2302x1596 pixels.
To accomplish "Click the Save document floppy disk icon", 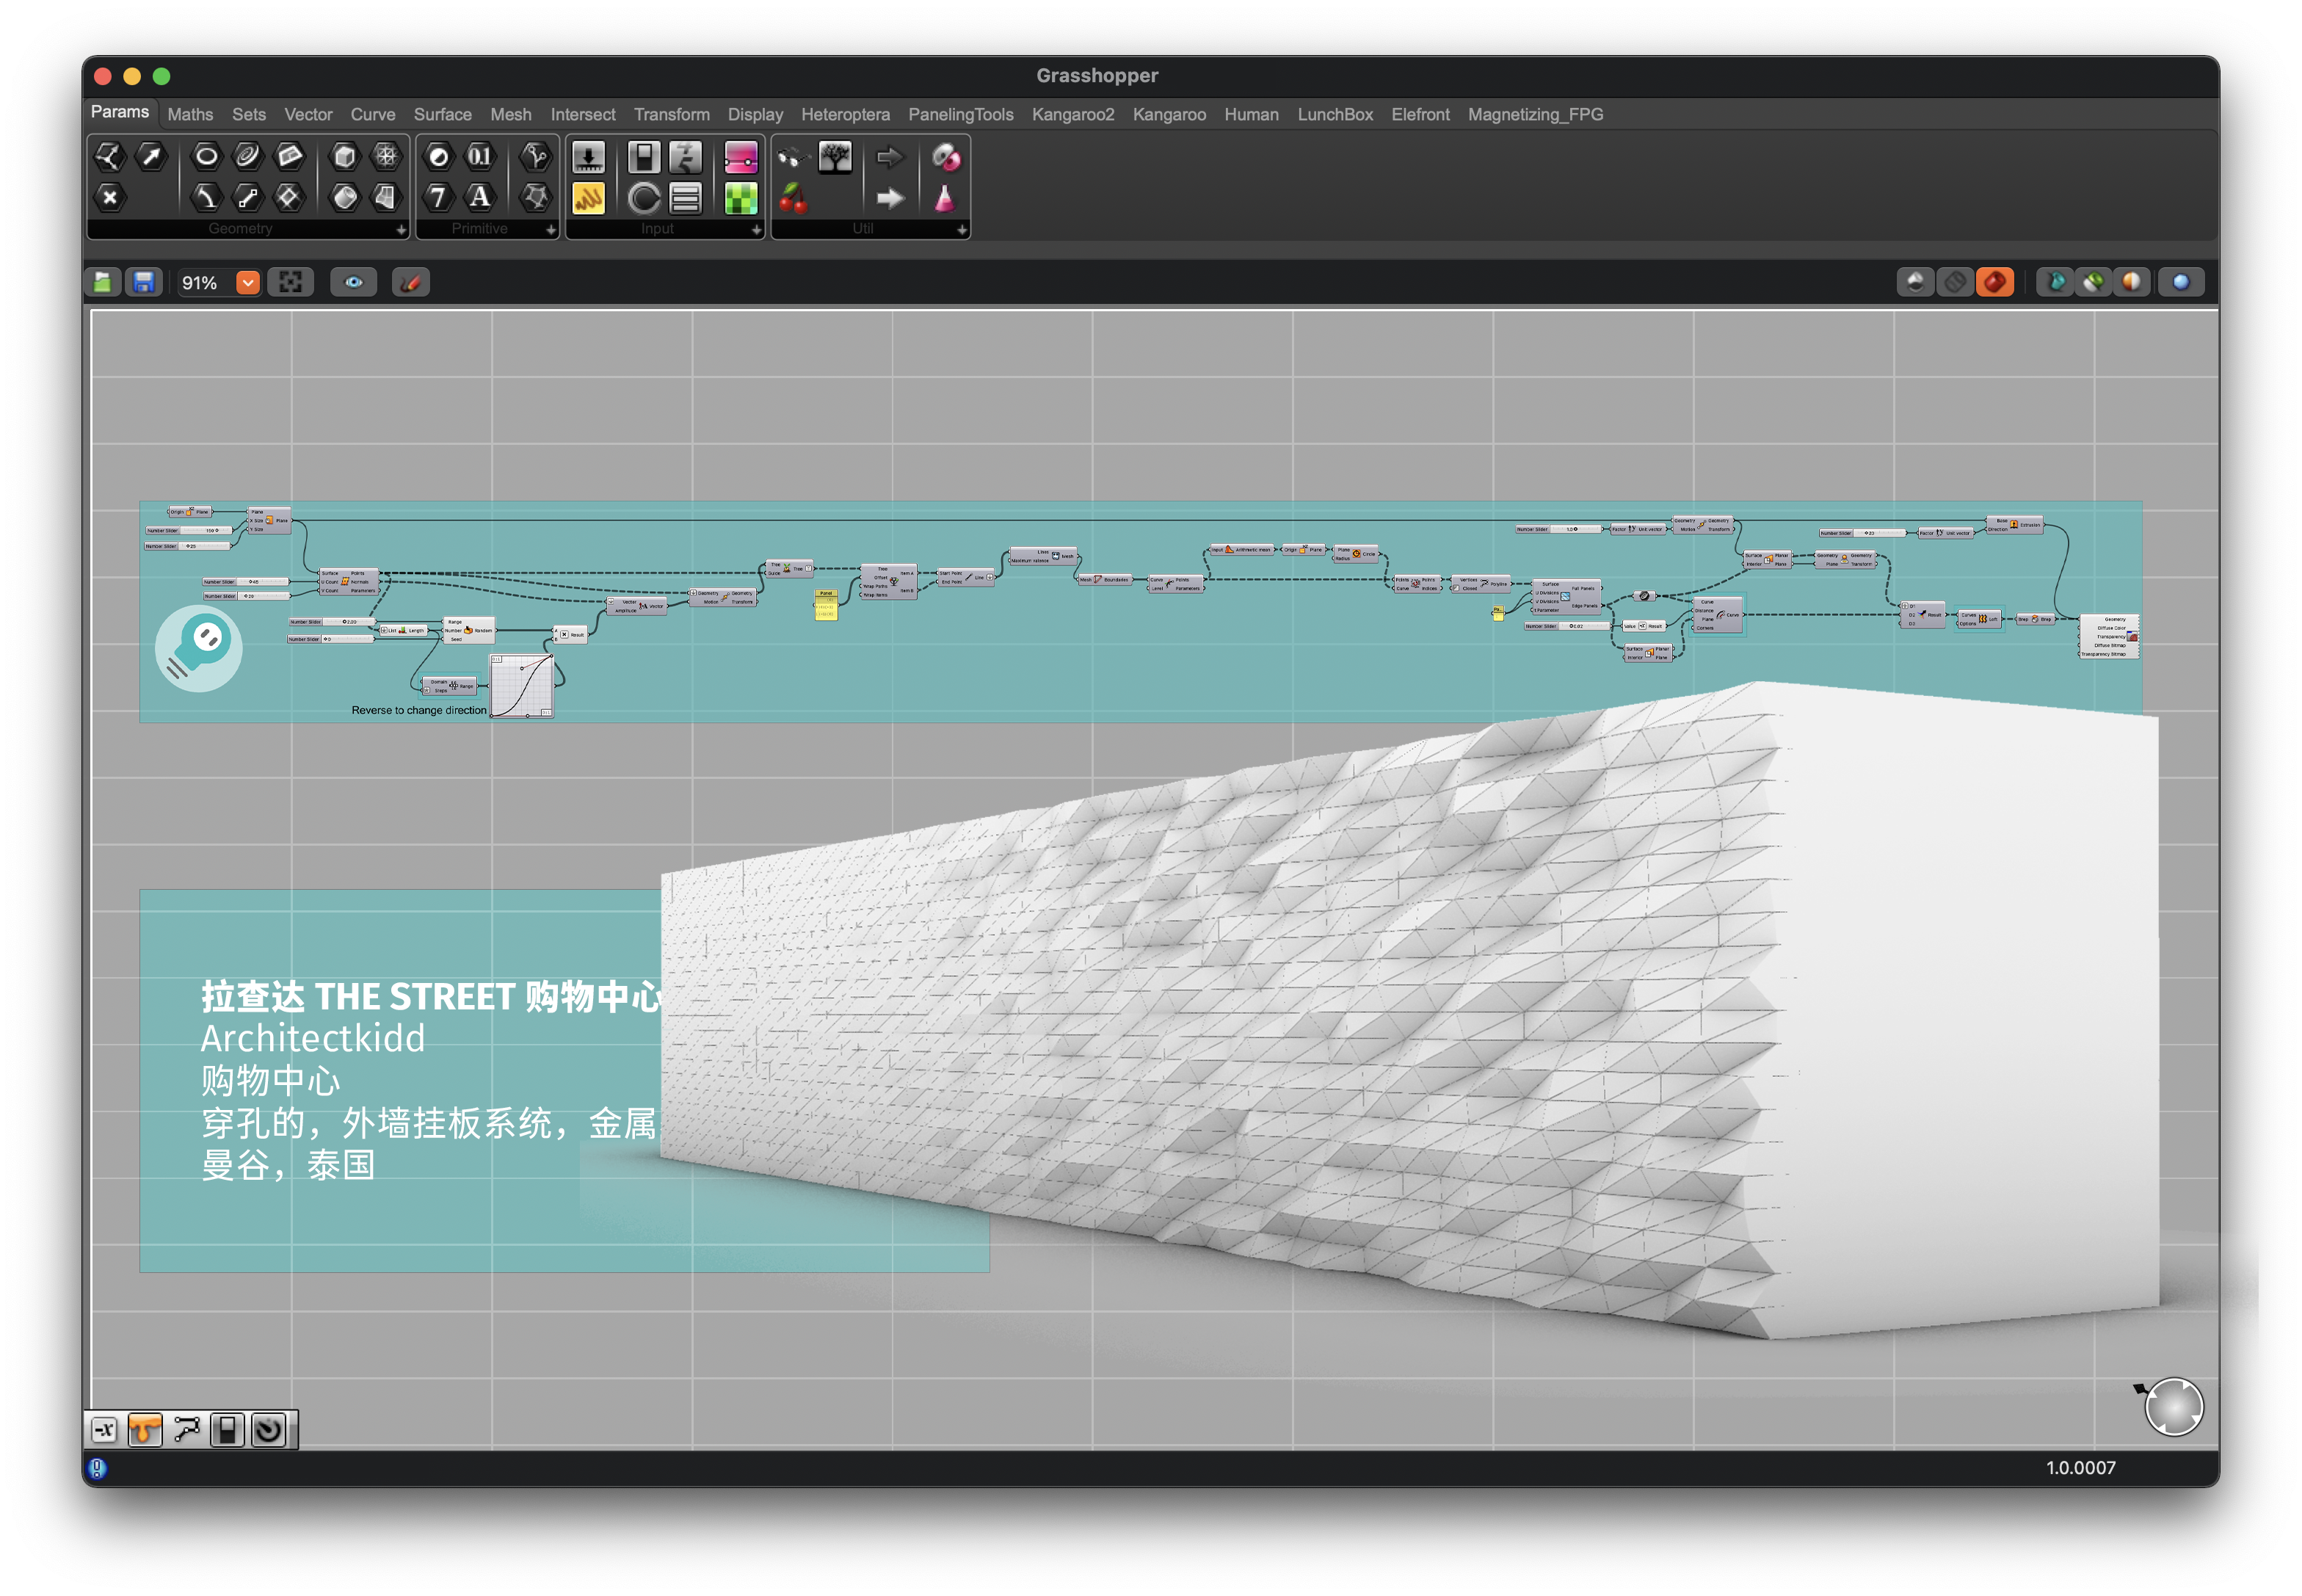I will tap(144, 283).
